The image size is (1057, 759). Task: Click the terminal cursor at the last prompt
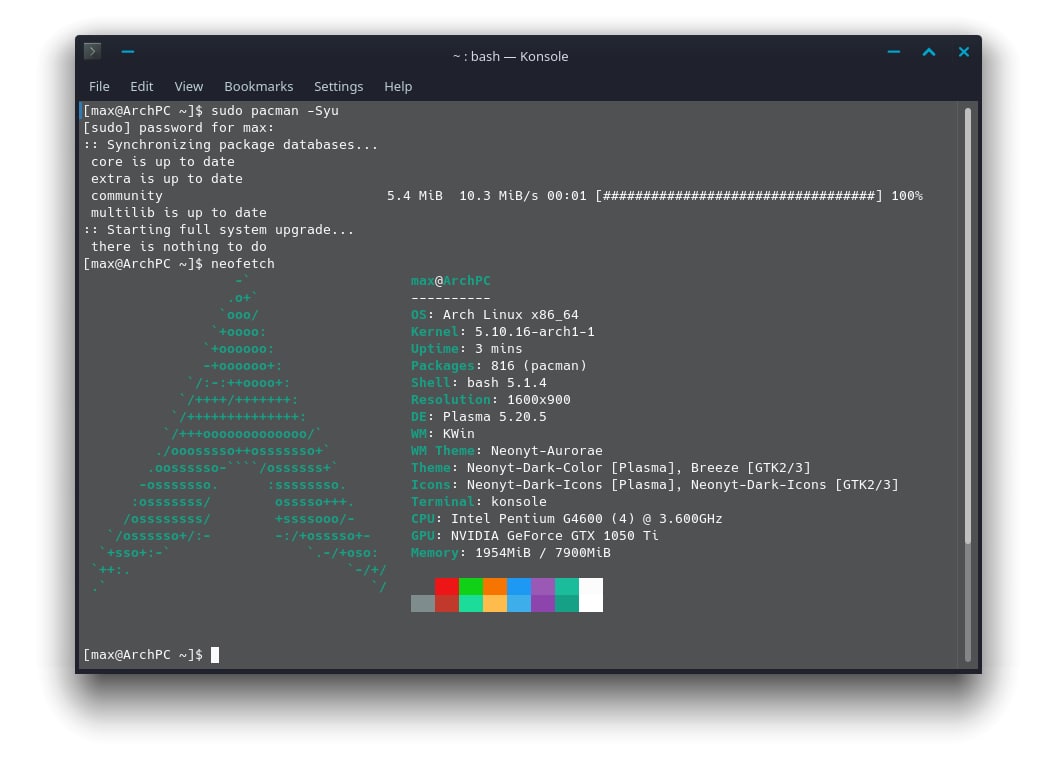[215, 655]
